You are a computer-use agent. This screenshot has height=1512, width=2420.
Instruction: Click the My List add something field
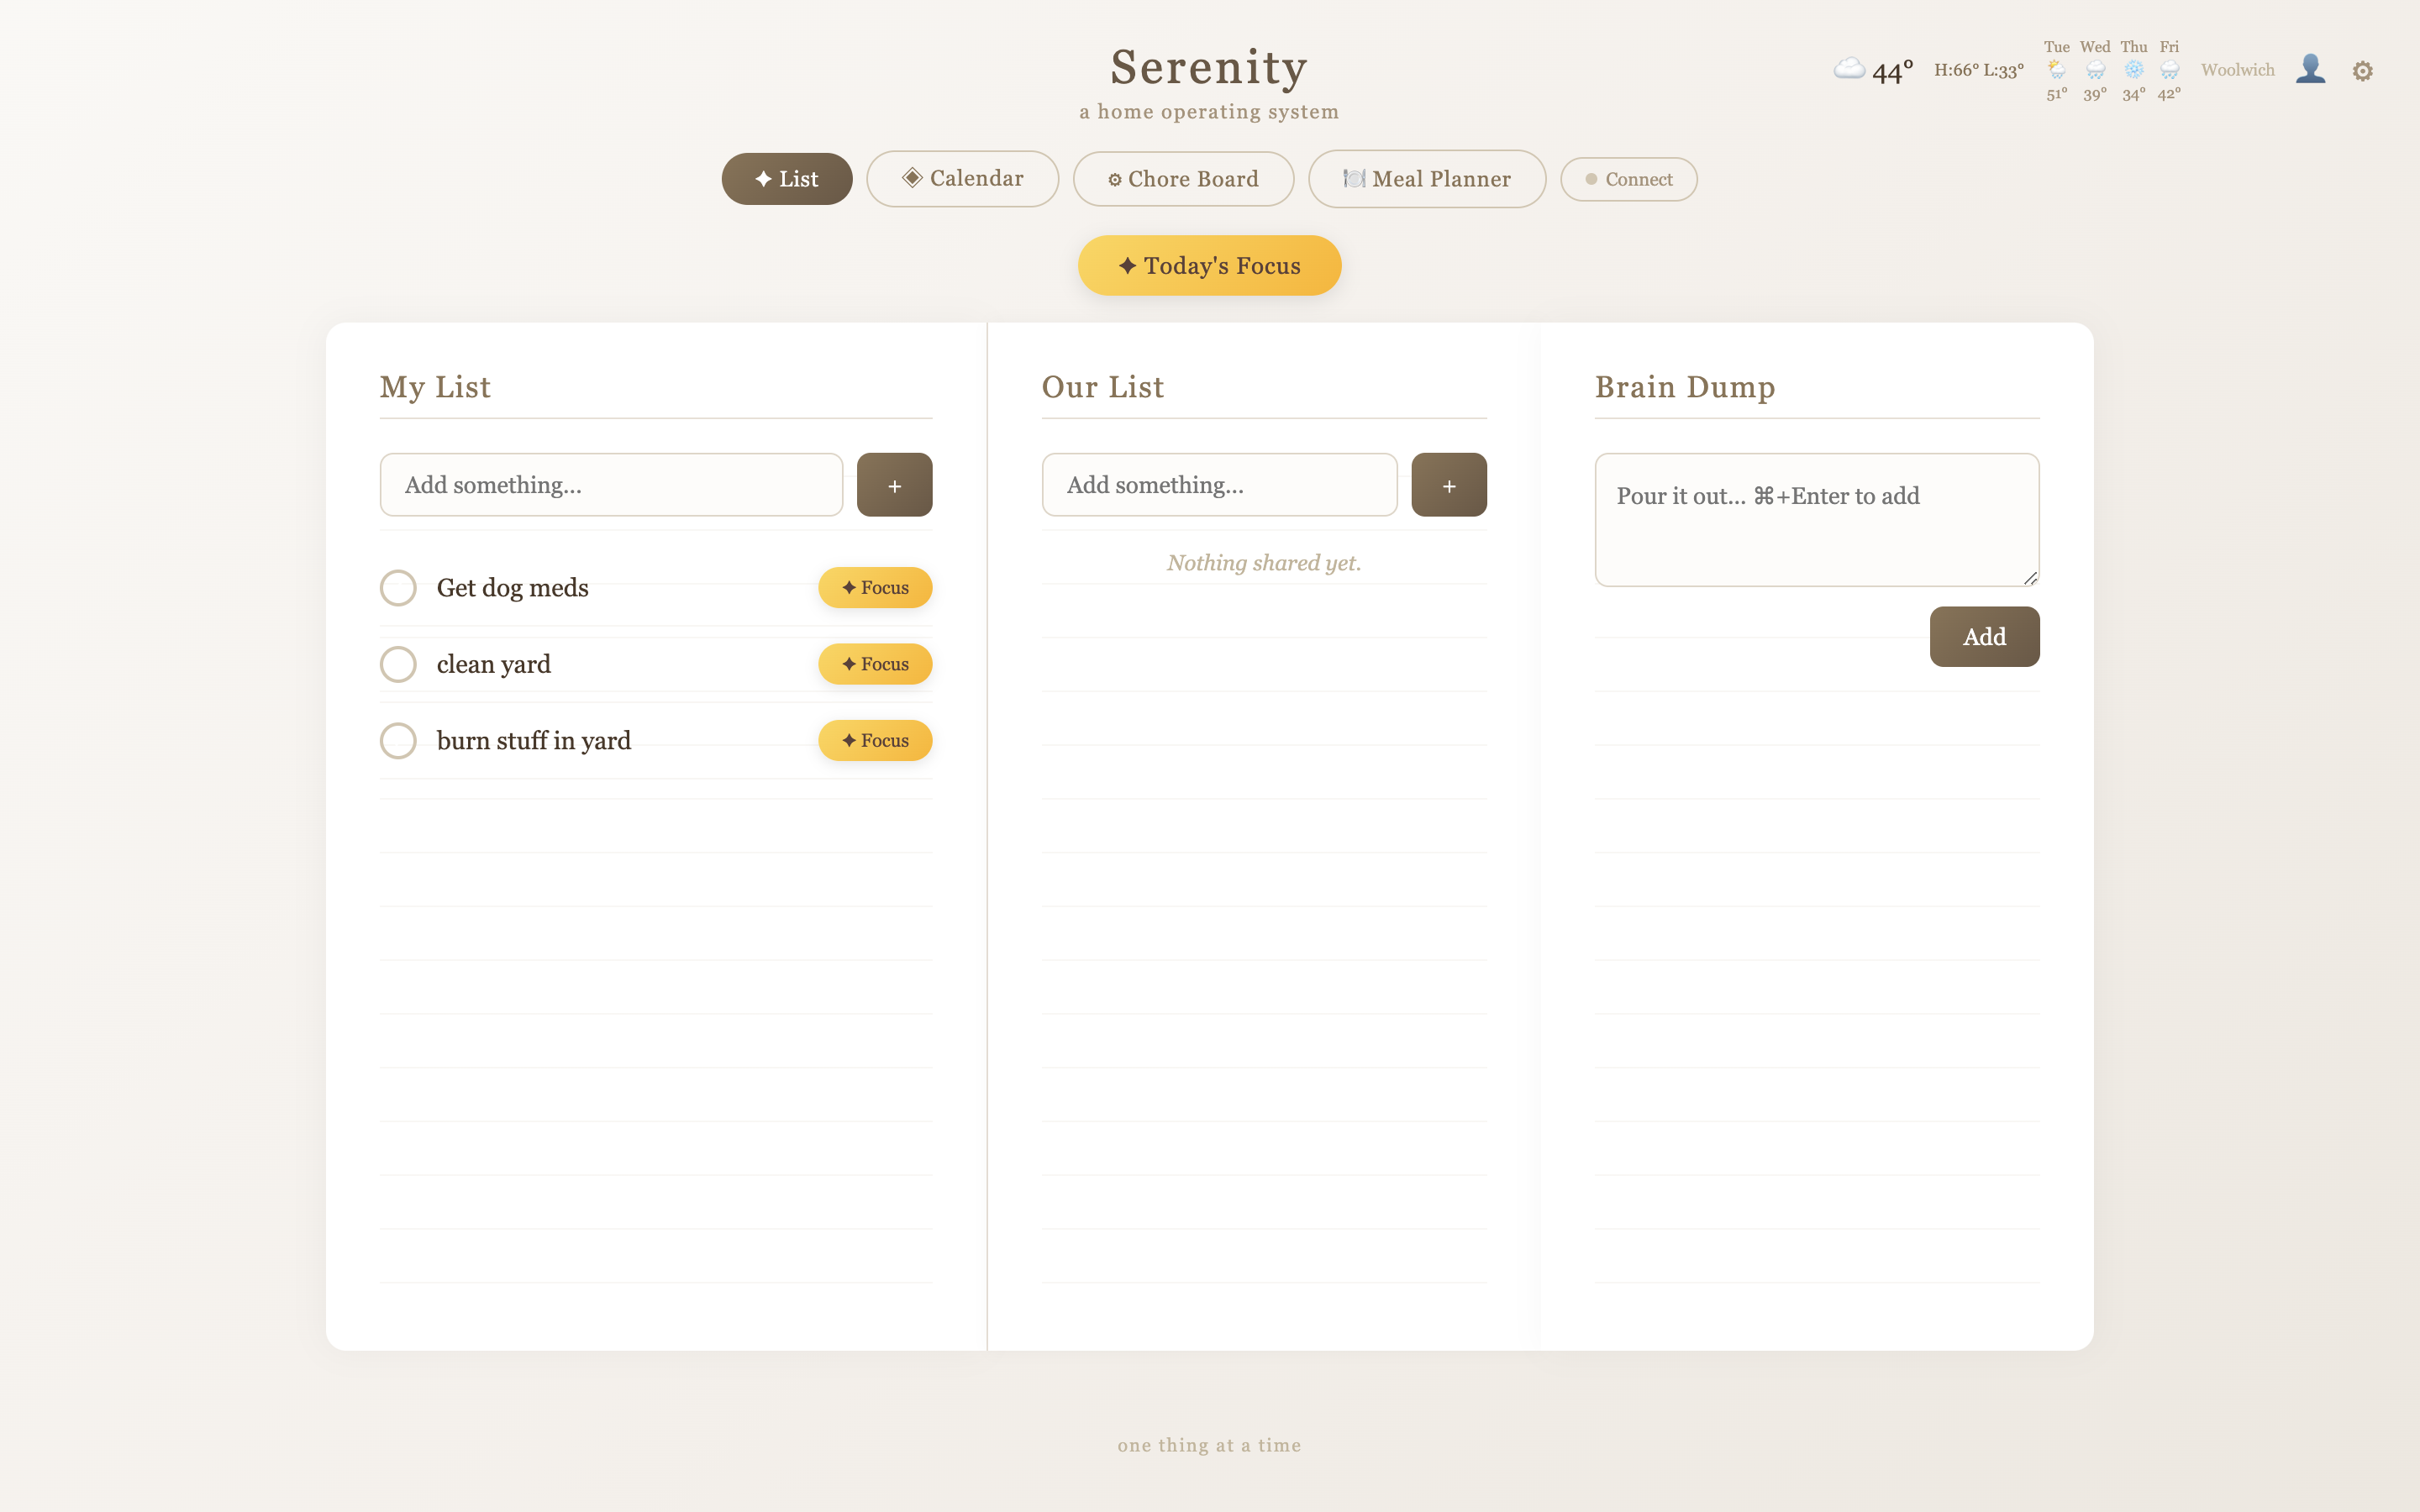point(611,485)
